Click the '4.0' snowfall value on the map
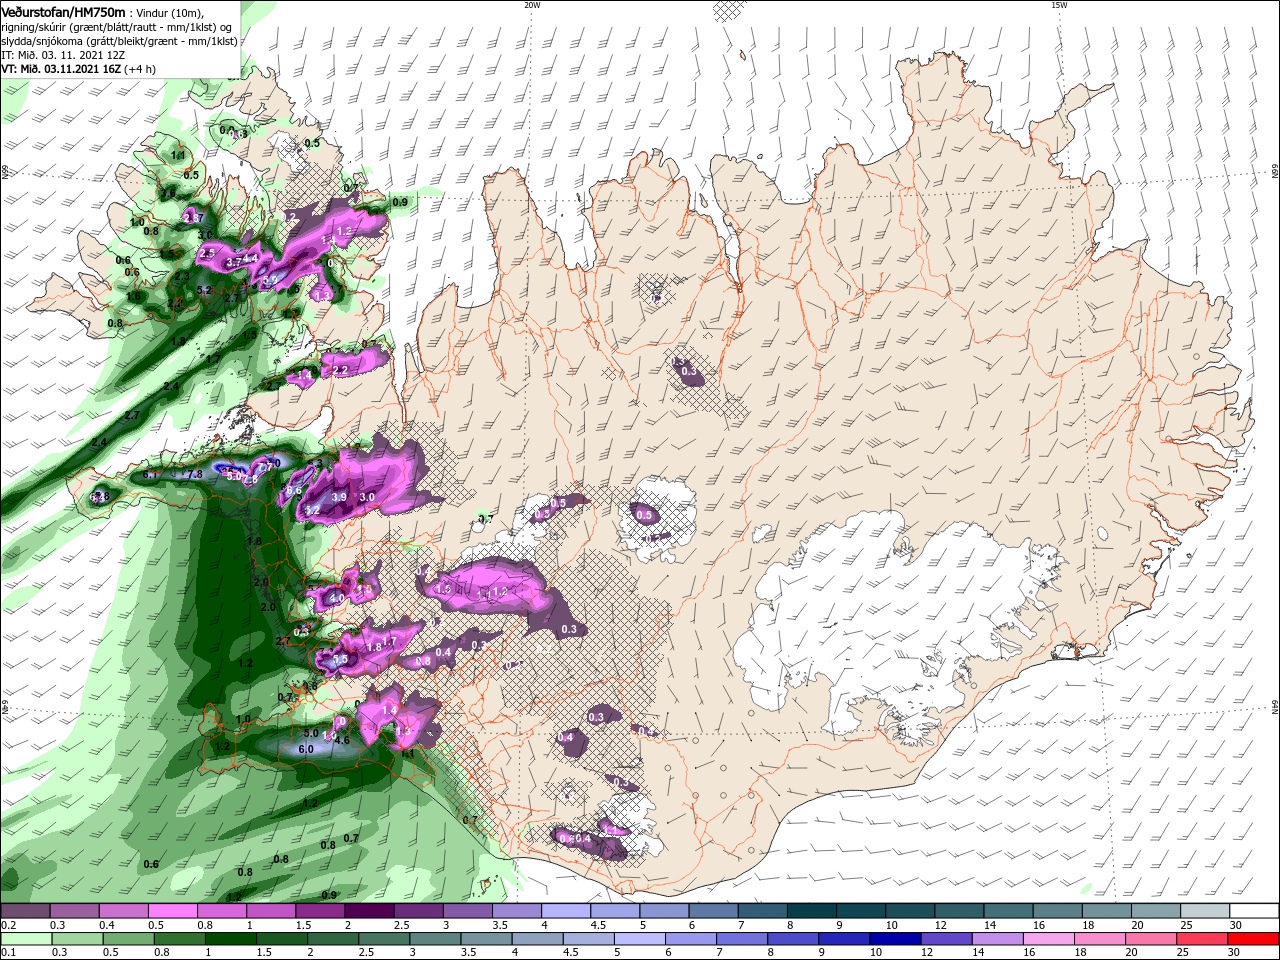 point(336,599)
